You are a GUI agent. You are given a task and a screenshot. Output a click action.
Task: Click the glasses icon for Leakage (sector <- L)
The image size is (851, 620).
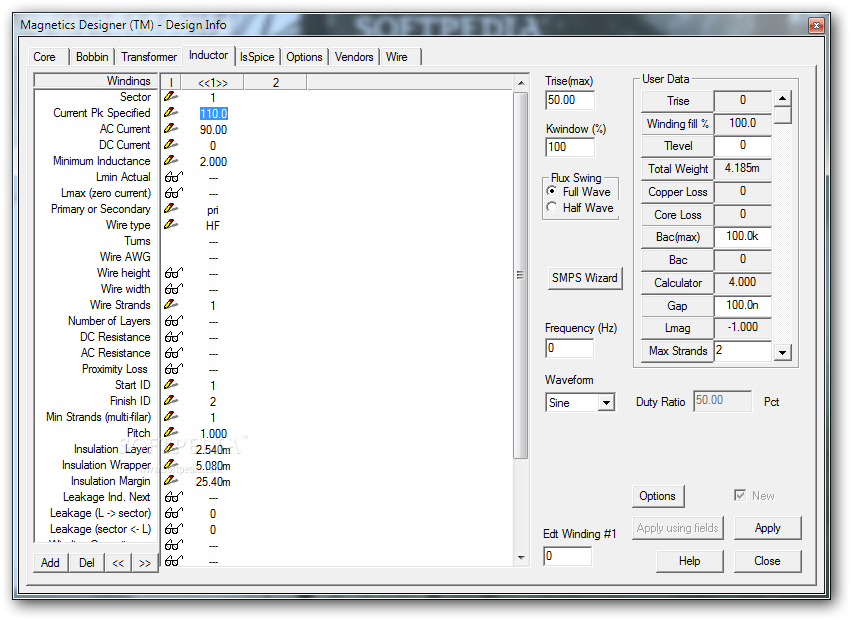[174, 529]
